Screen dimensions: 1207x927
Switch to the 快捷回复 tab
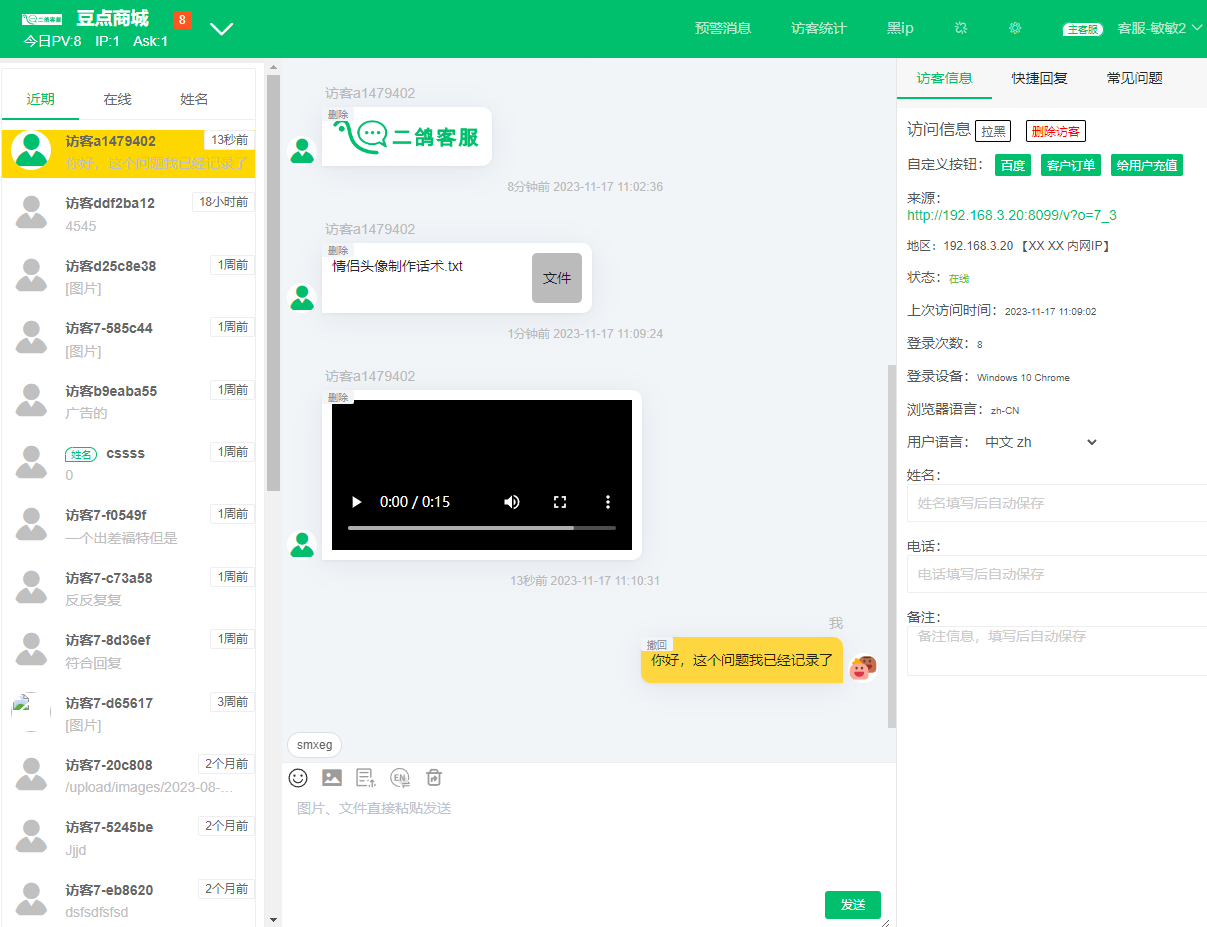point(1039,78)
